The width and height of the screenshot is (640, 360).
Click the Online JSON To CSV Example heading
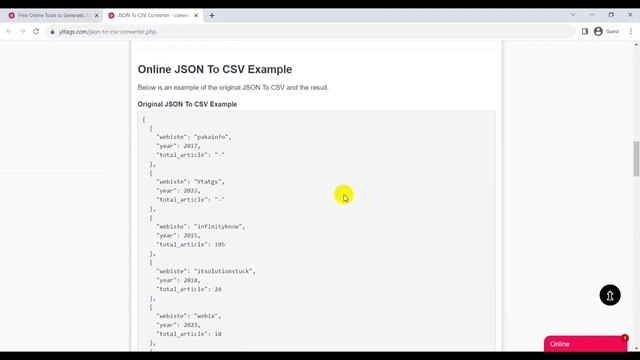215,69
